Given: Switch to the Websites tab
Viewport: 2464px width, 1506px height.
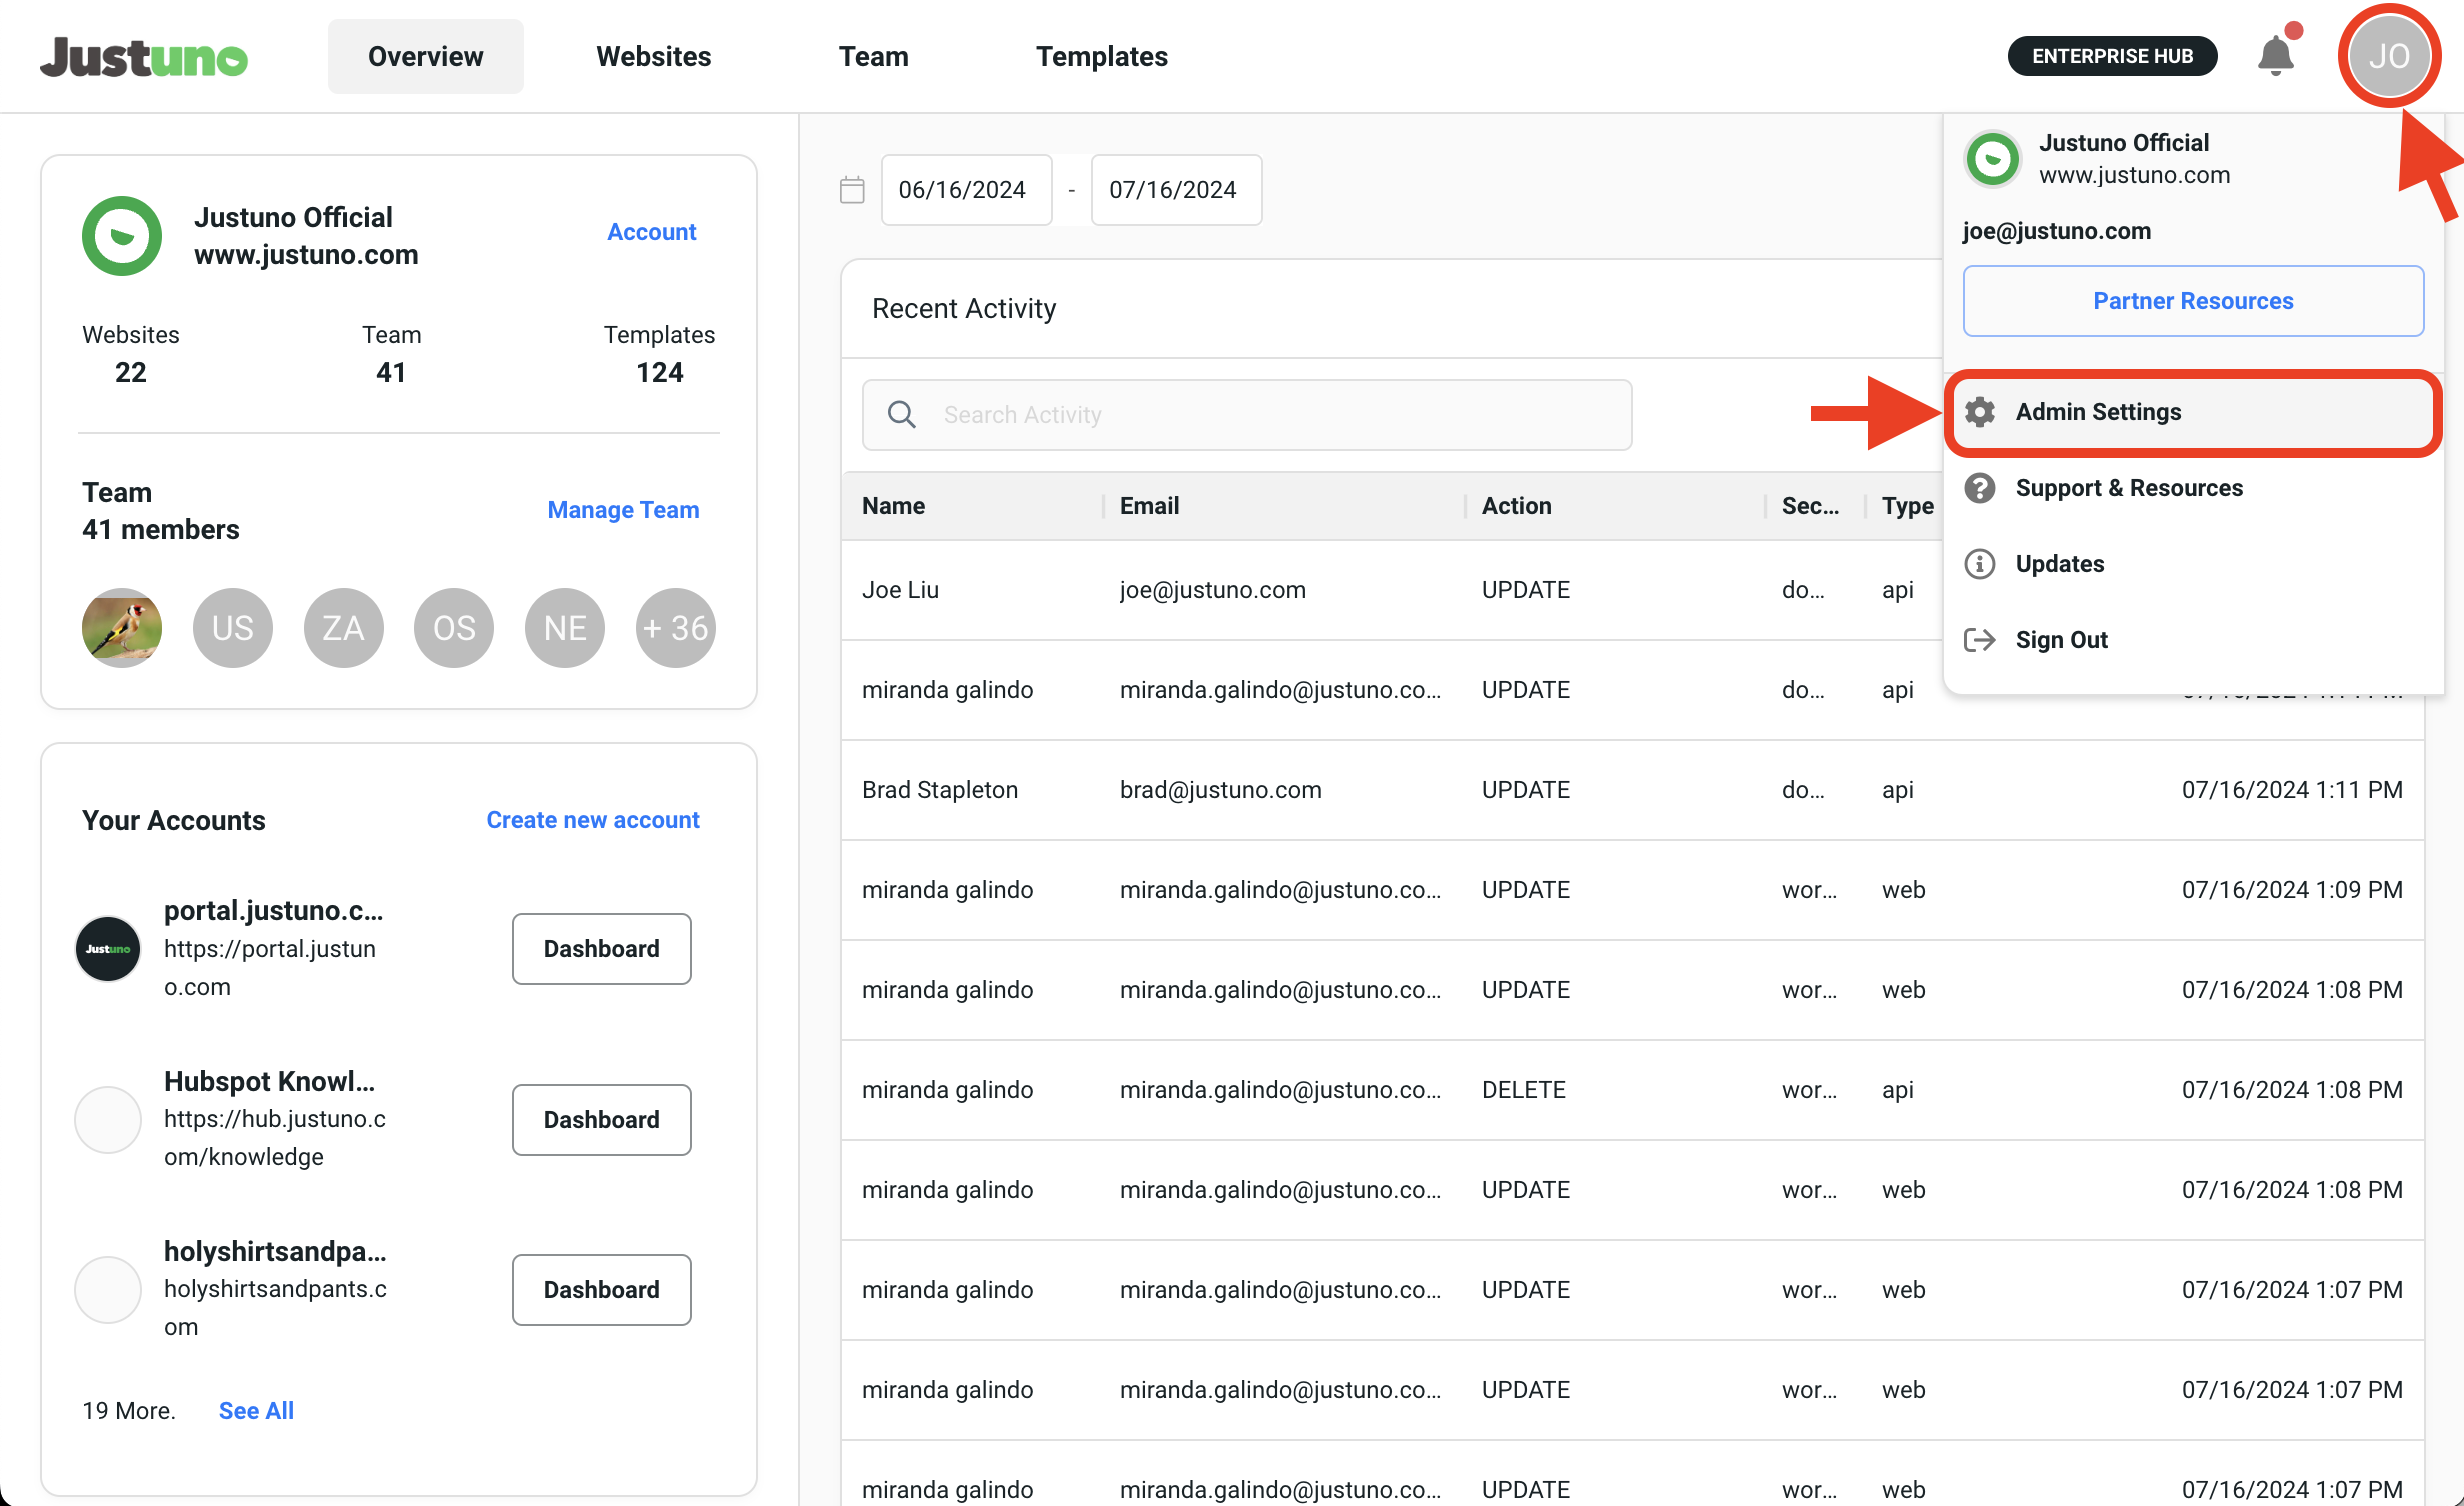Looking at the screenshot, I should pyautogui.click(x=653, y=57).
